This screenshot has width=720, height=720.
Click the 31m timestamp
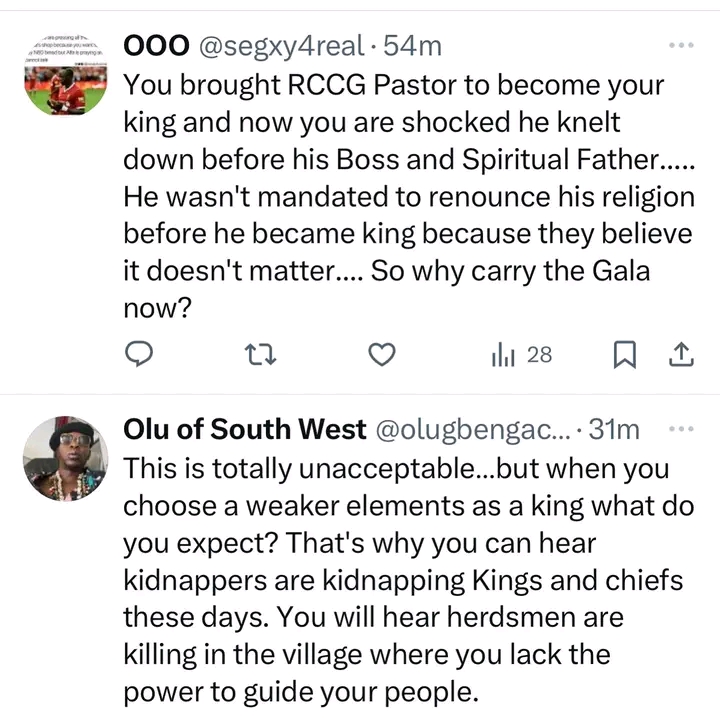[614, 430]
